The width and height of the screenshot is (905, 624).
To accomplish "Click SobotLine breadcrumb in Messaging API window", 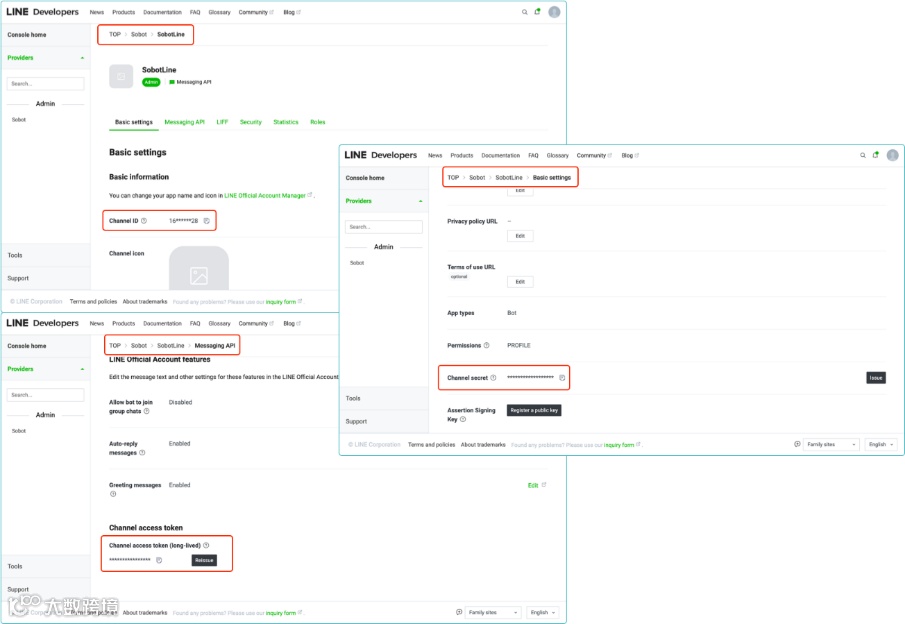I will [170, 345].
